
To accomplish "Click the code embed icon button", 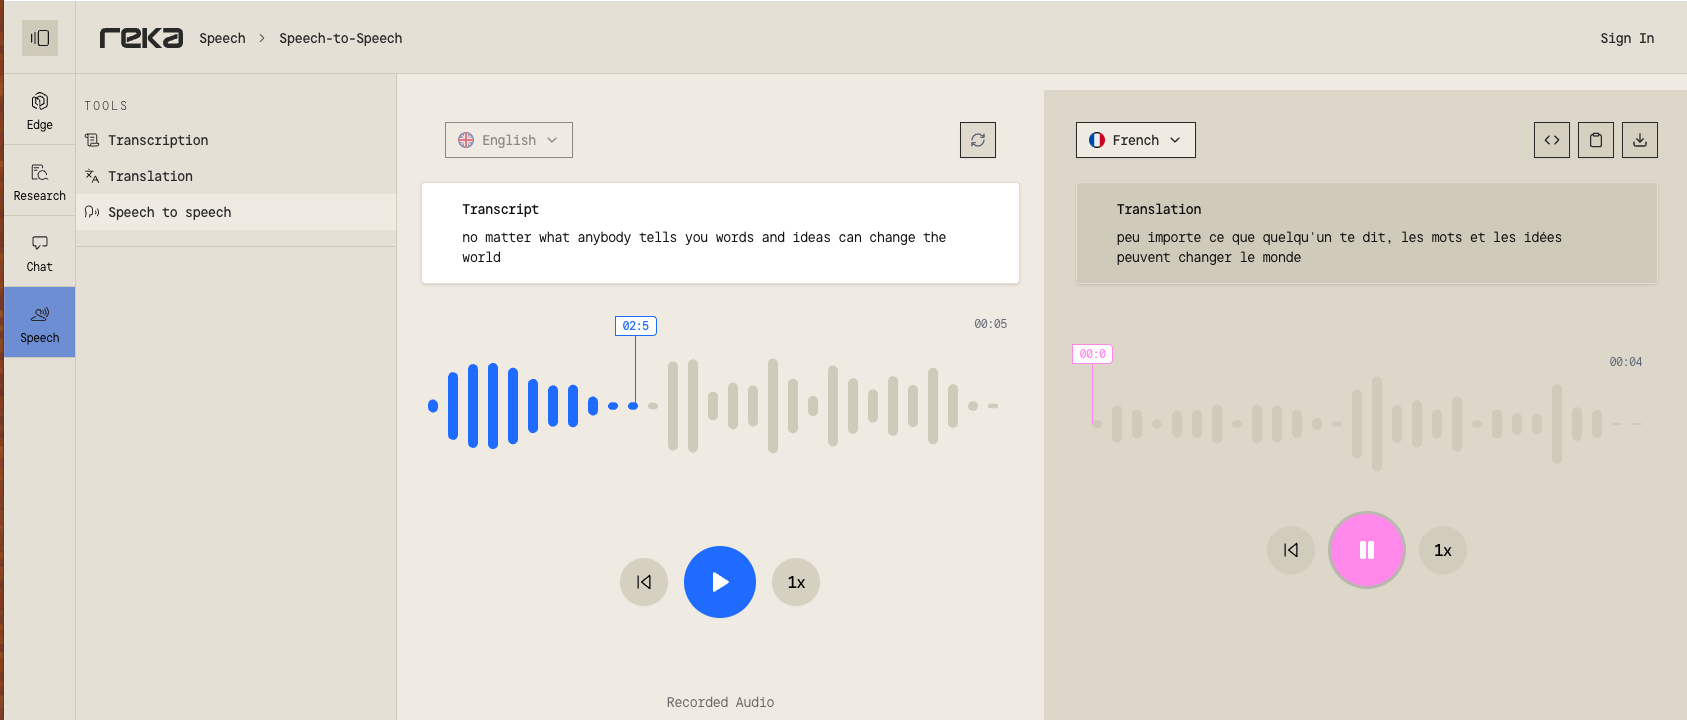I will point(1551,140).
